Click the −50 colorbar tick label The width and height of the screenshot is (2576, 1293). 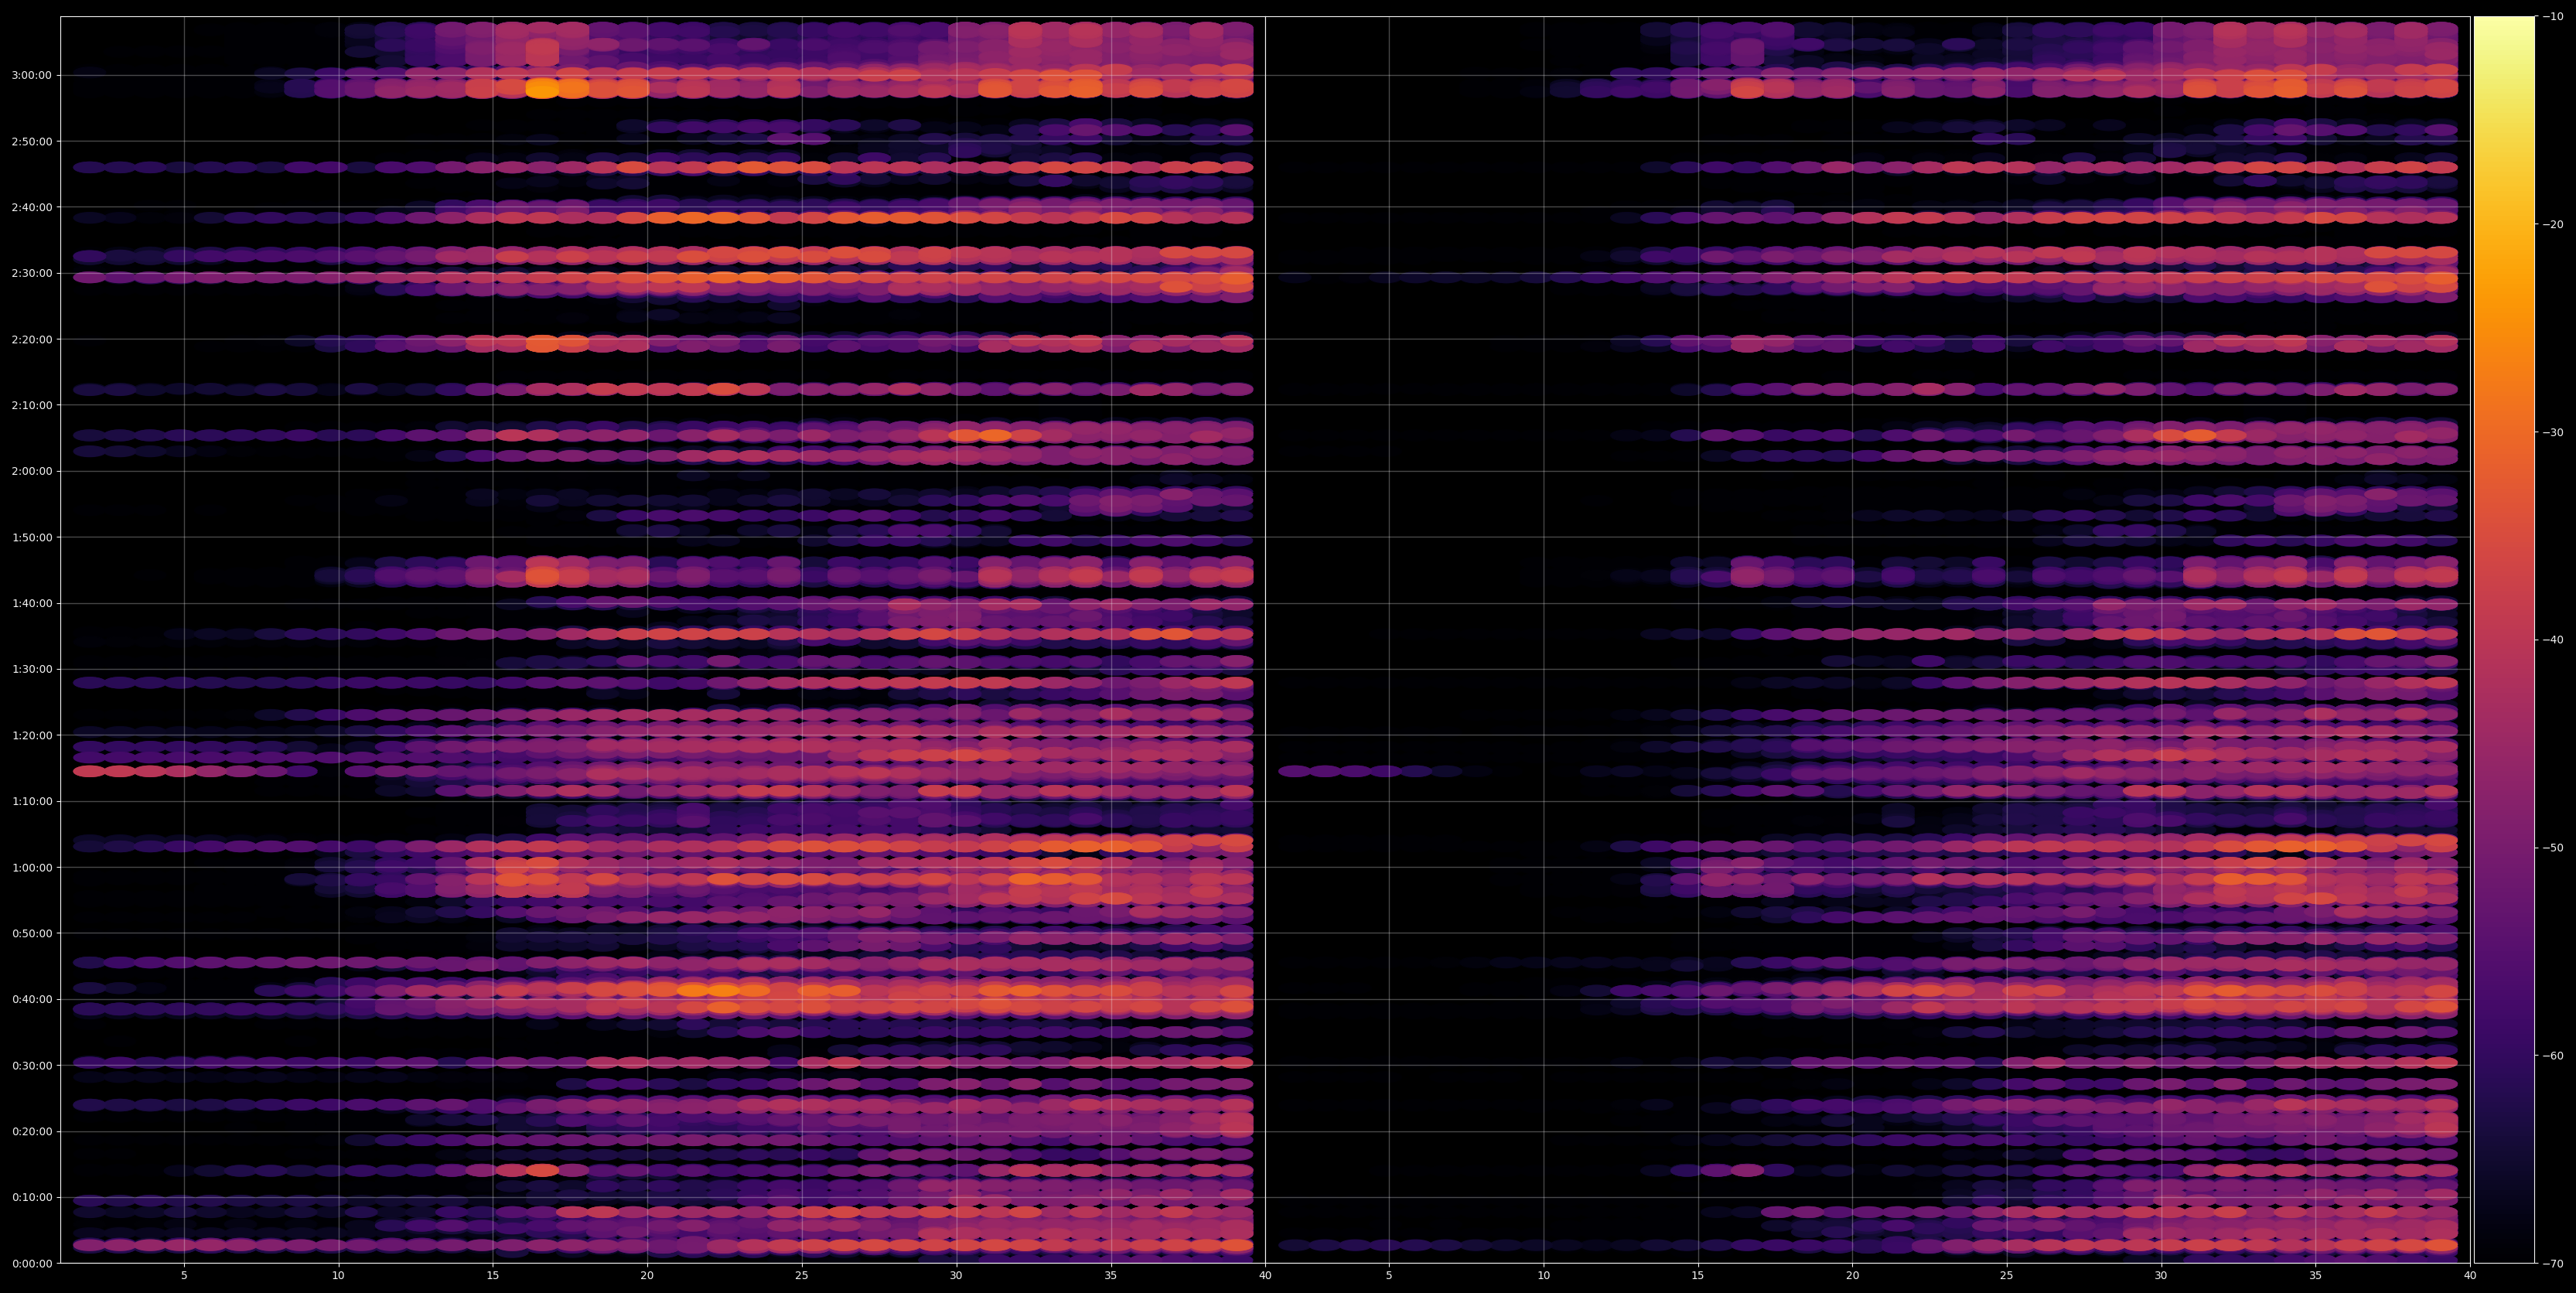pyautogui.click(x=2553, y=847)
